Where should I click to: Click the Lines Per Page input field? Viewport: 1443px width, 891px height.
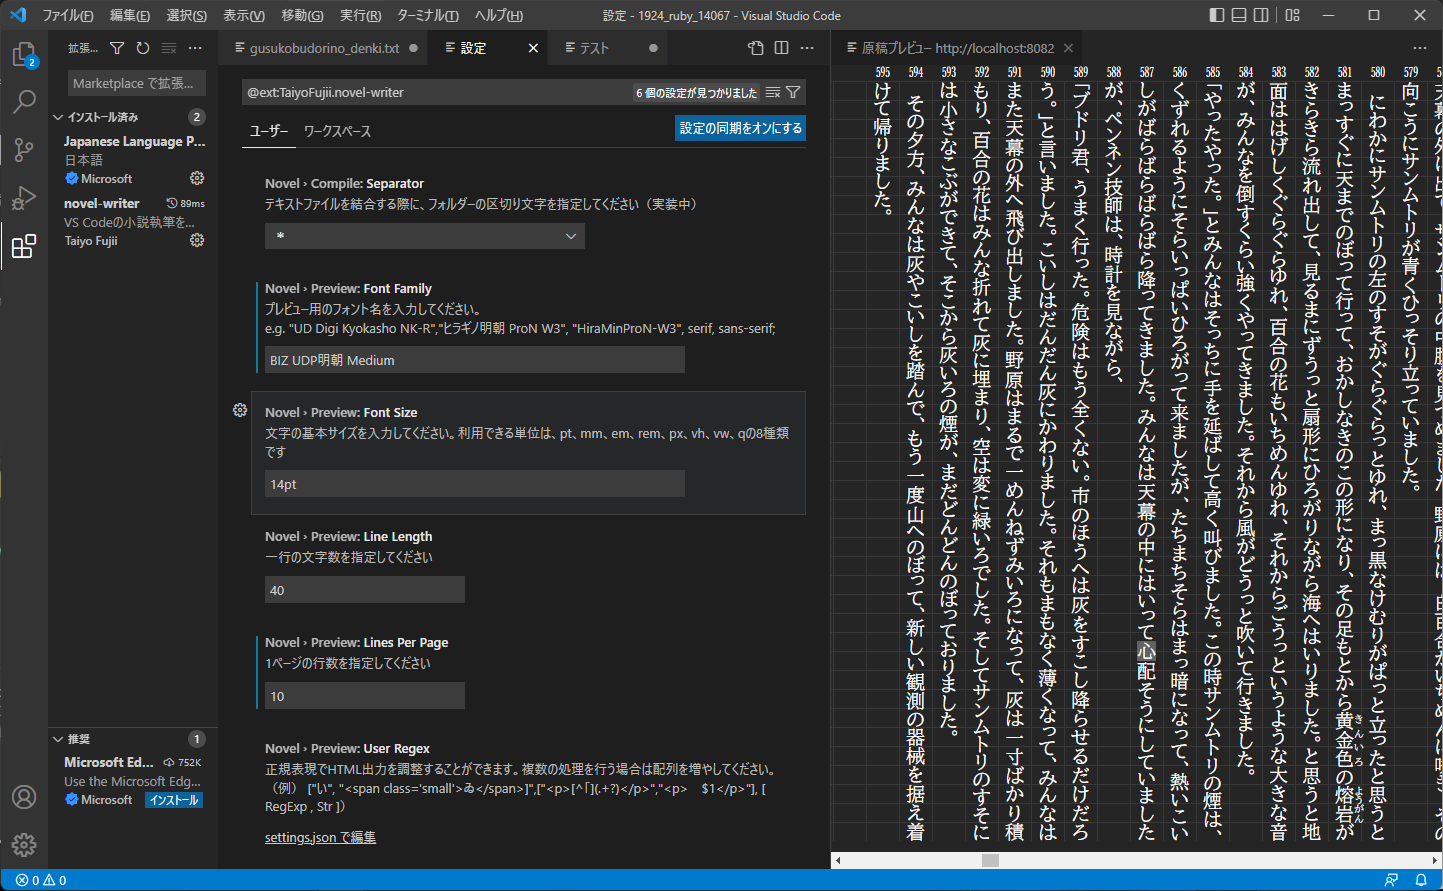point(365,696)
